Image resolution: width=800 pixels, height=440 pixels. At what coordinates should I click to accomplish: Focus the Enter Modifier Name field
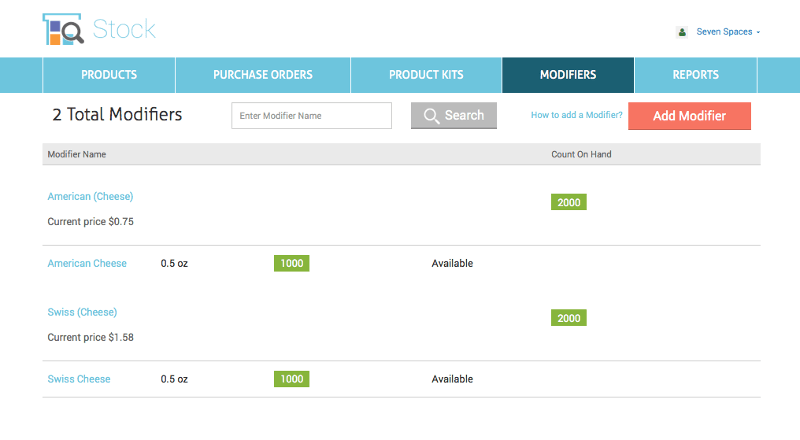311,115
